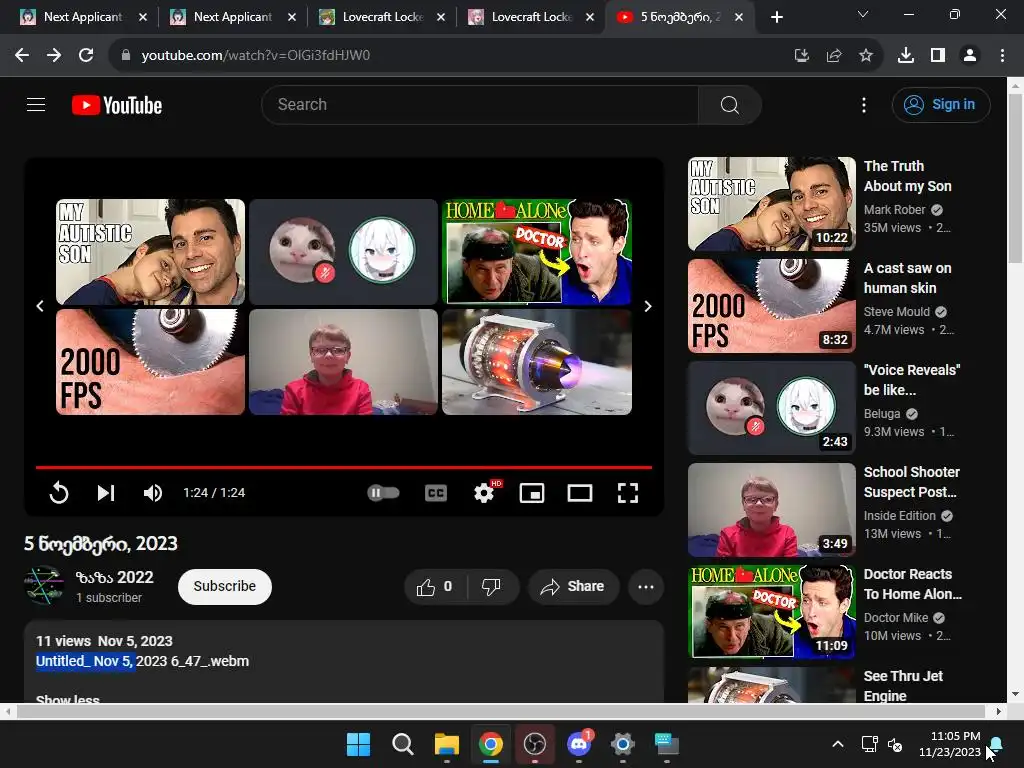
Task: Open School Shooter Suspect sidebar thumbnail
Action: (771, 510)
